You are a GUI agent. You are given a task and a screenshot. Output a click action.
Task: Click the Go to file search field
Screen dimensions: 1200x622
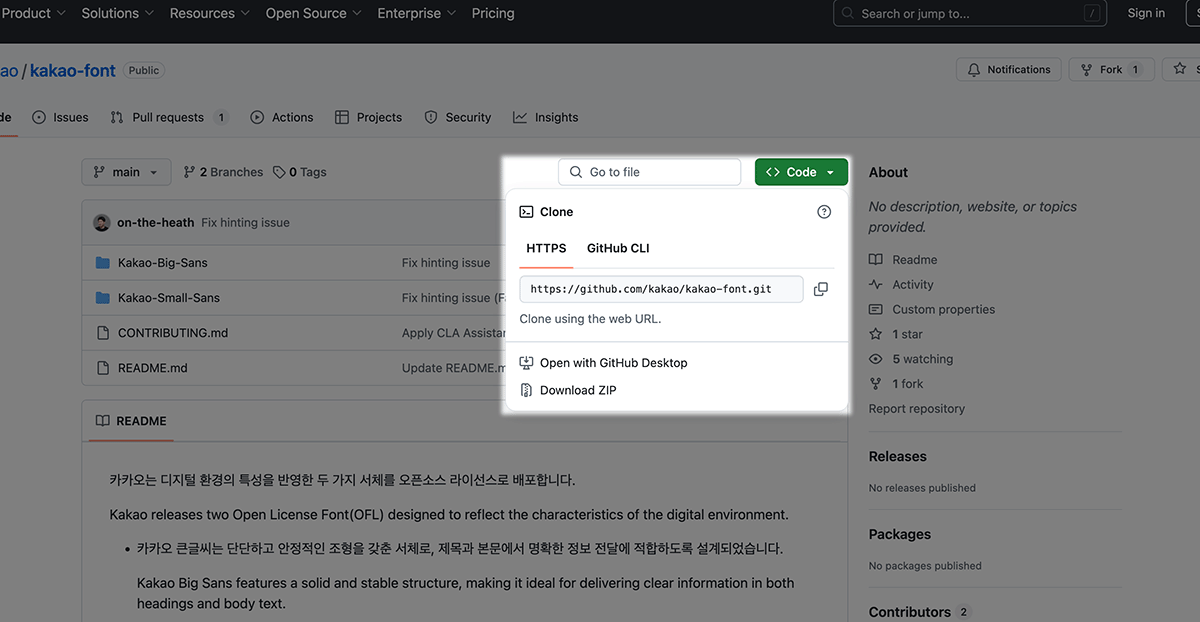(650, 172)
